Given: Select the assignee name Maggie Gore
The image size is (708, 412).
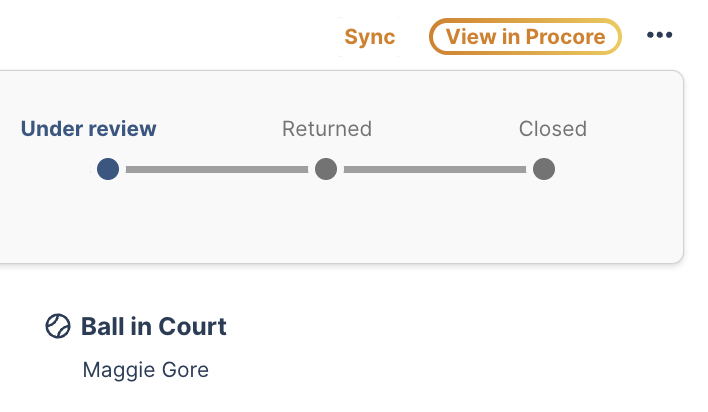Looking at the screenshot, I should pyautogui.click(x=145, y=370).
